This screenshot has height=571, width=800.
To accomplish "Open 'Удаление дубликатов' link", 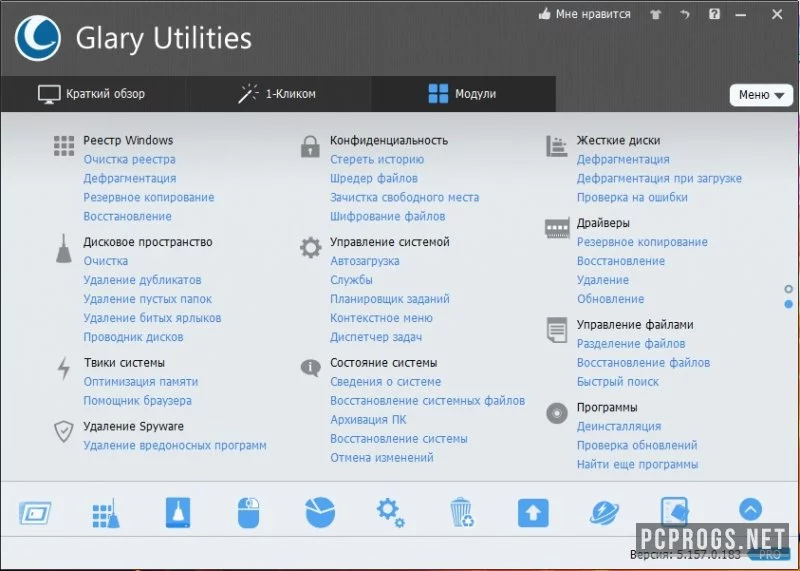I will click(142, 280).
